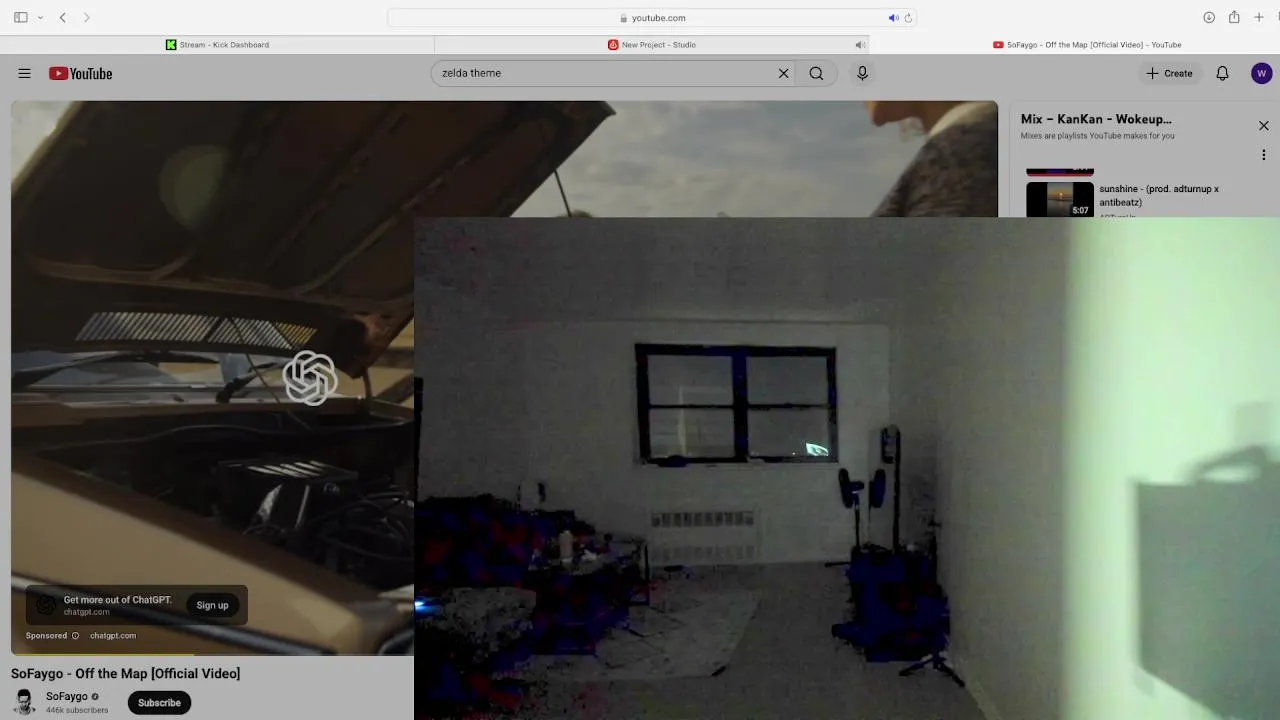Close the Mix playlist panel
Viewport: 1280px width, 720px height.
[1264, 126]
